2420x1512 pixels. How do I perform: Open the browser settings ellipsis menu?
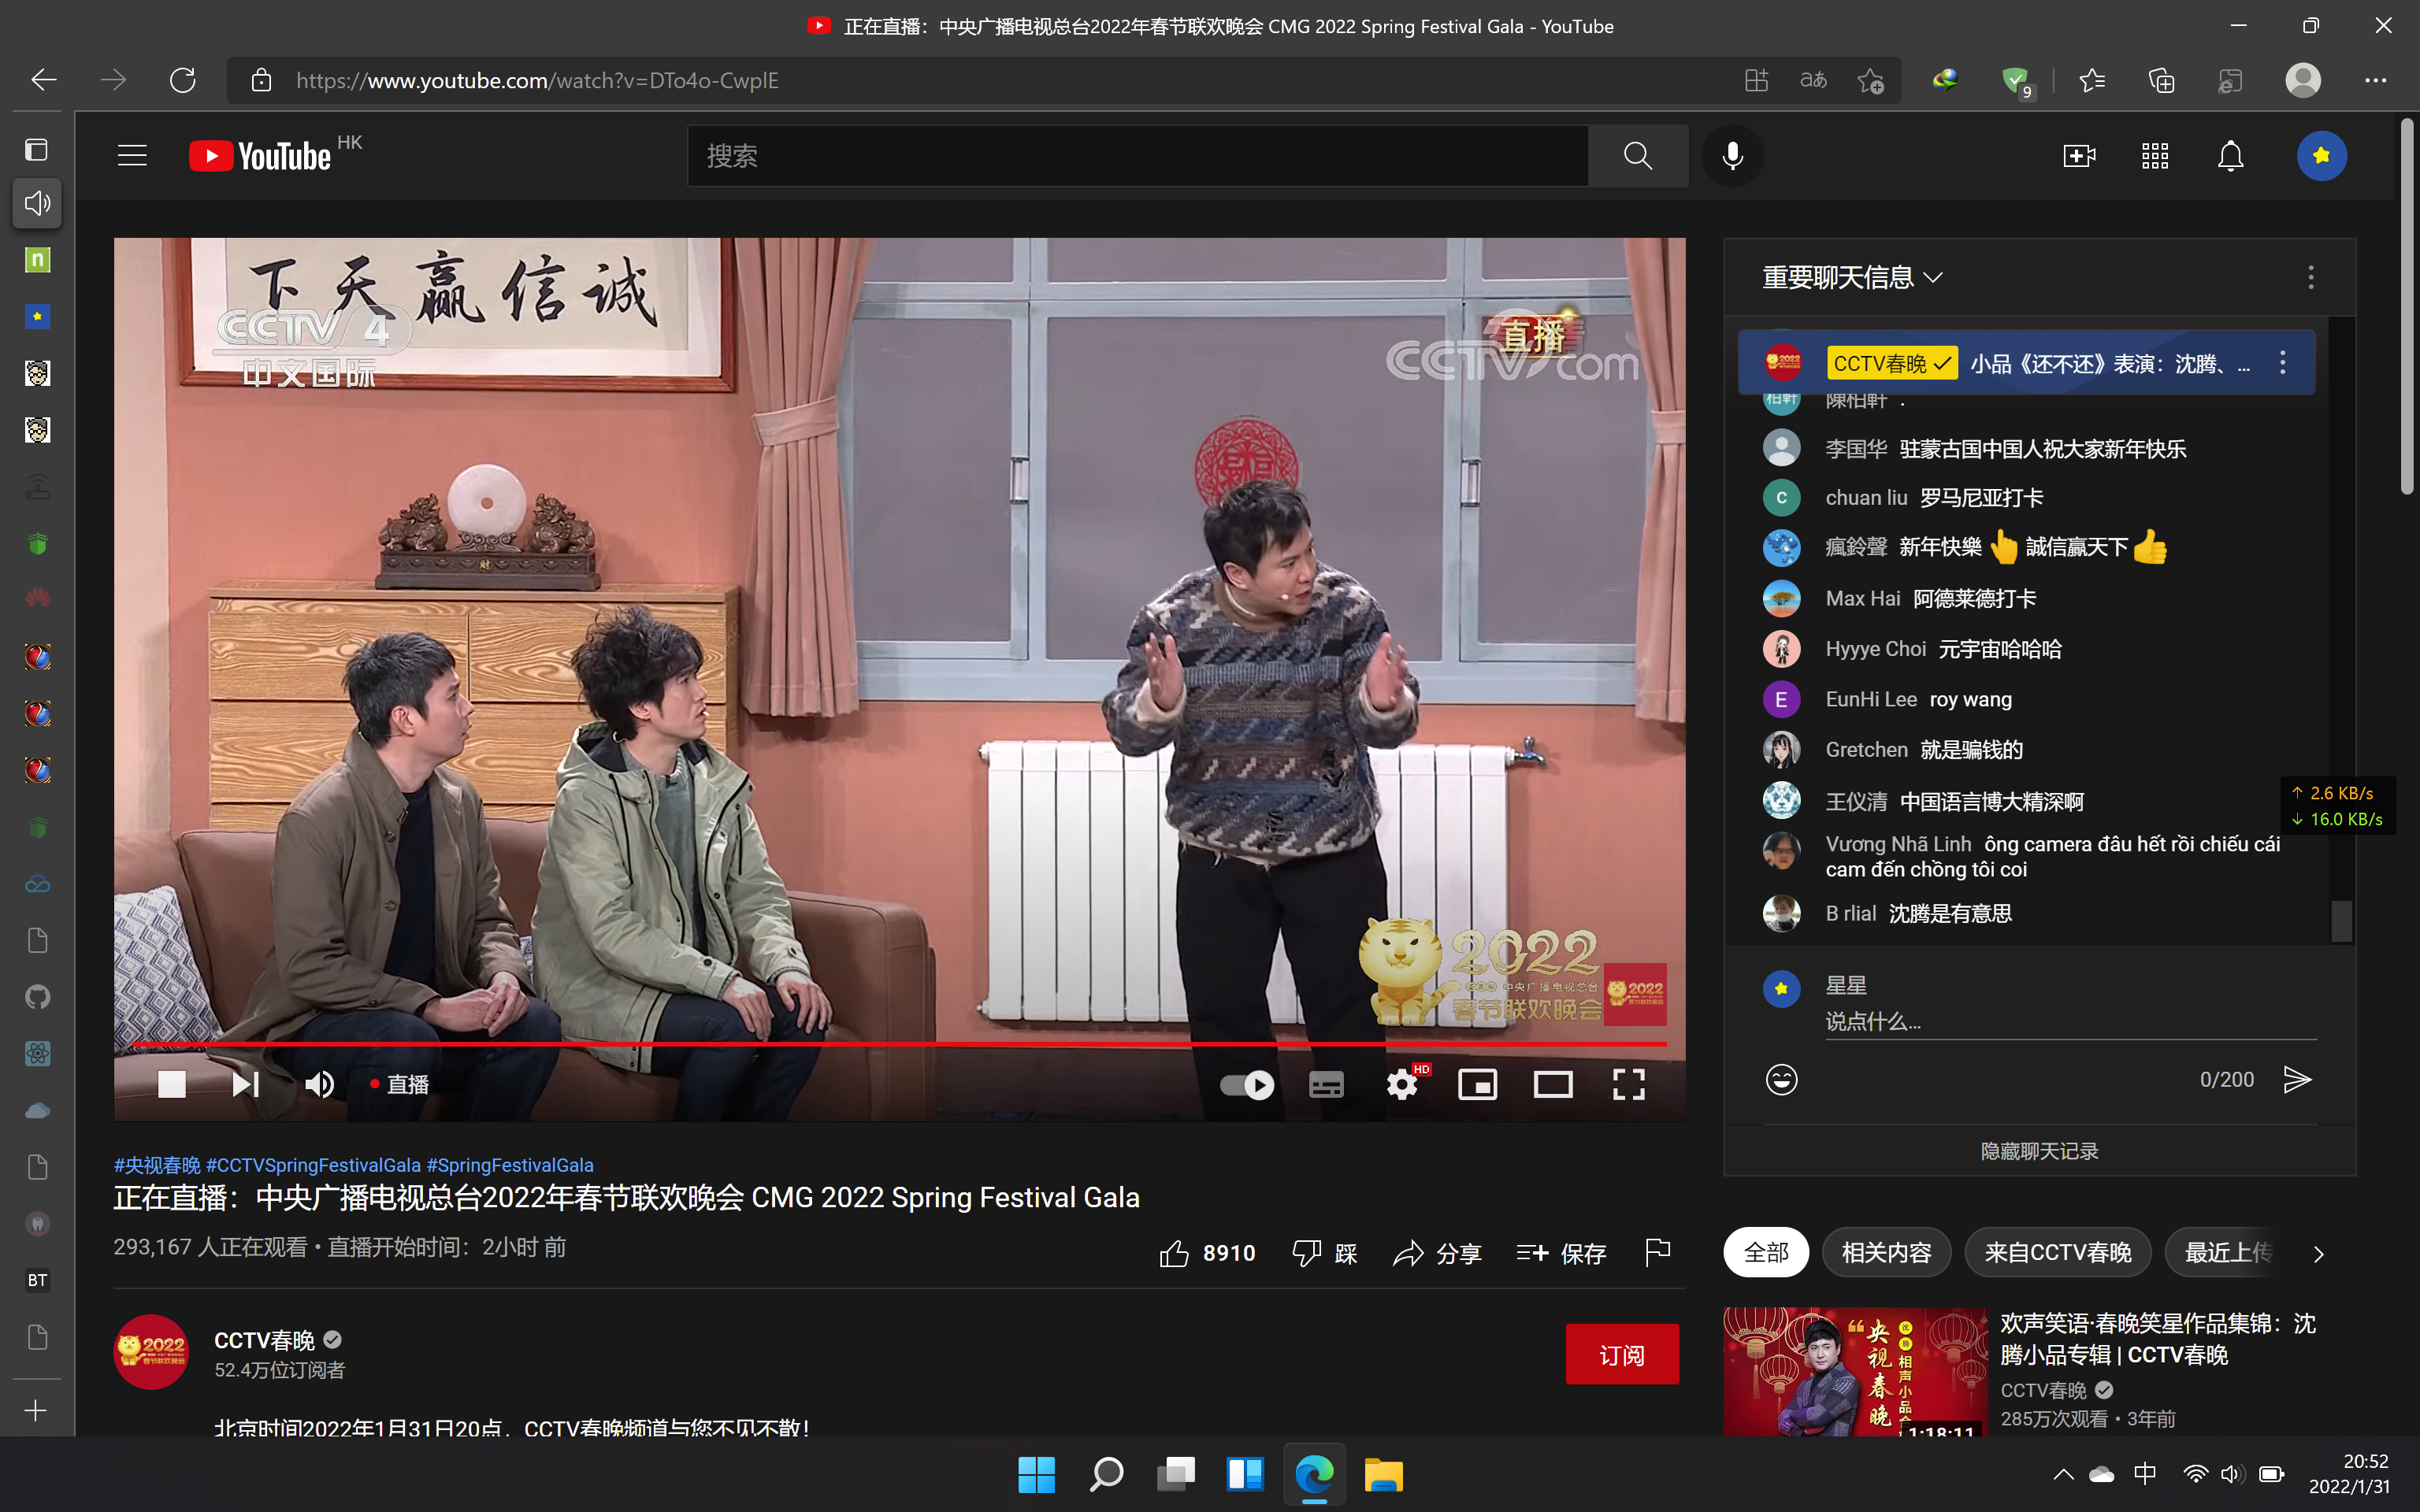coord(2375,80)
